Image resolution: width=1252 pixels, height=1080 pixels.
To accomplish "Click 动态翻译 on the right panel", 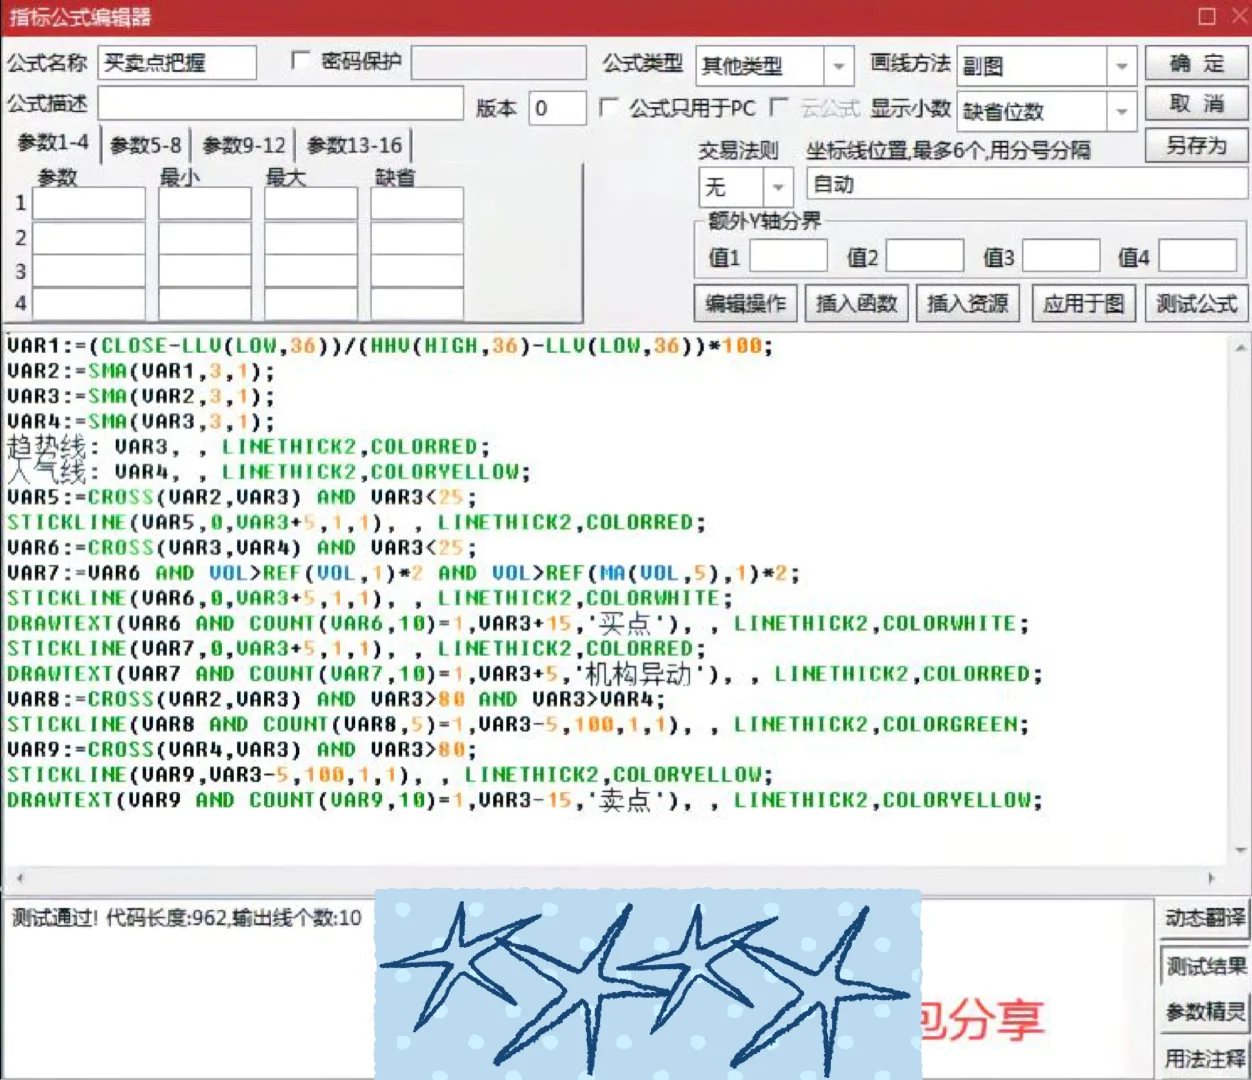I will (x=1203, y=918).
